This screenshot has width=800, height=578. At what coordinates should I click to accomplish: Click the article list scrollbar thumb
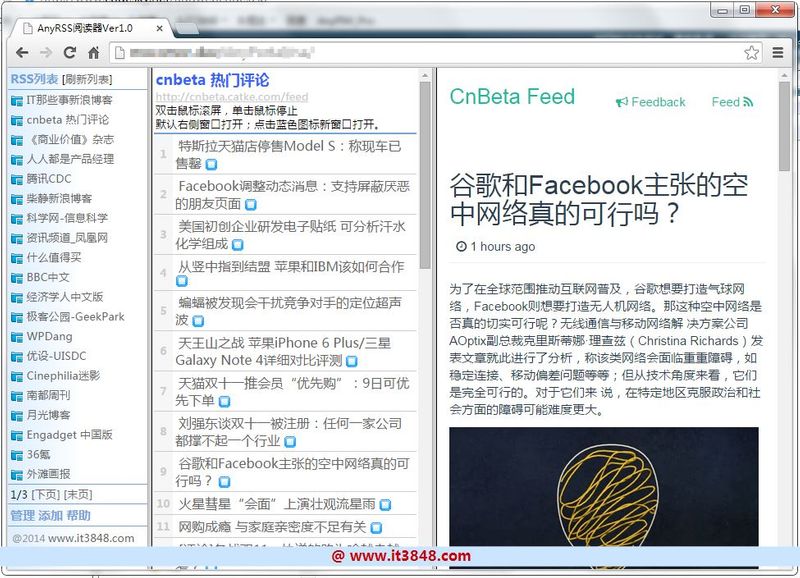(x=424, y=175)
